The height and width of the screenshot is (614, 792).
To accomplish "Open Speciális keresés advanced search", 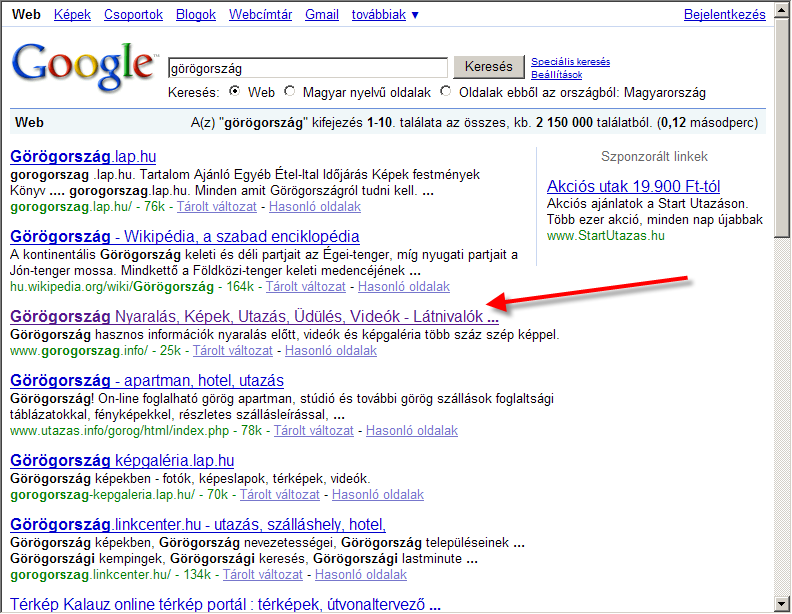I will point(570,62).
